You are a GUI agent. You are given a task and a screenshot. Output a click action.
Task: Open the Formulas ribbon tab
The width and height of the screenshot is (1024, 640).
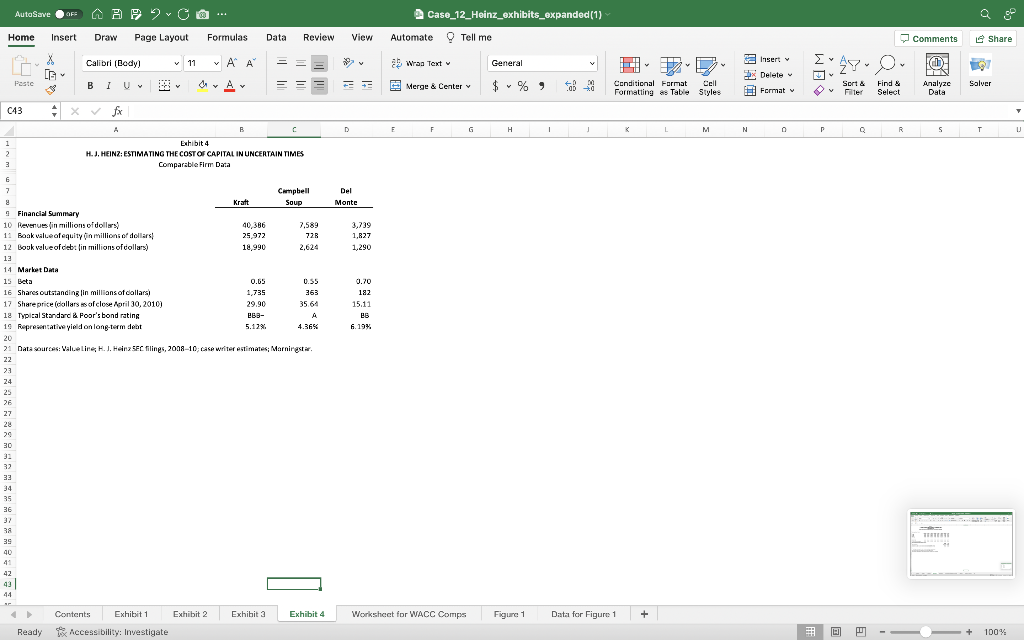click(227, 37)
